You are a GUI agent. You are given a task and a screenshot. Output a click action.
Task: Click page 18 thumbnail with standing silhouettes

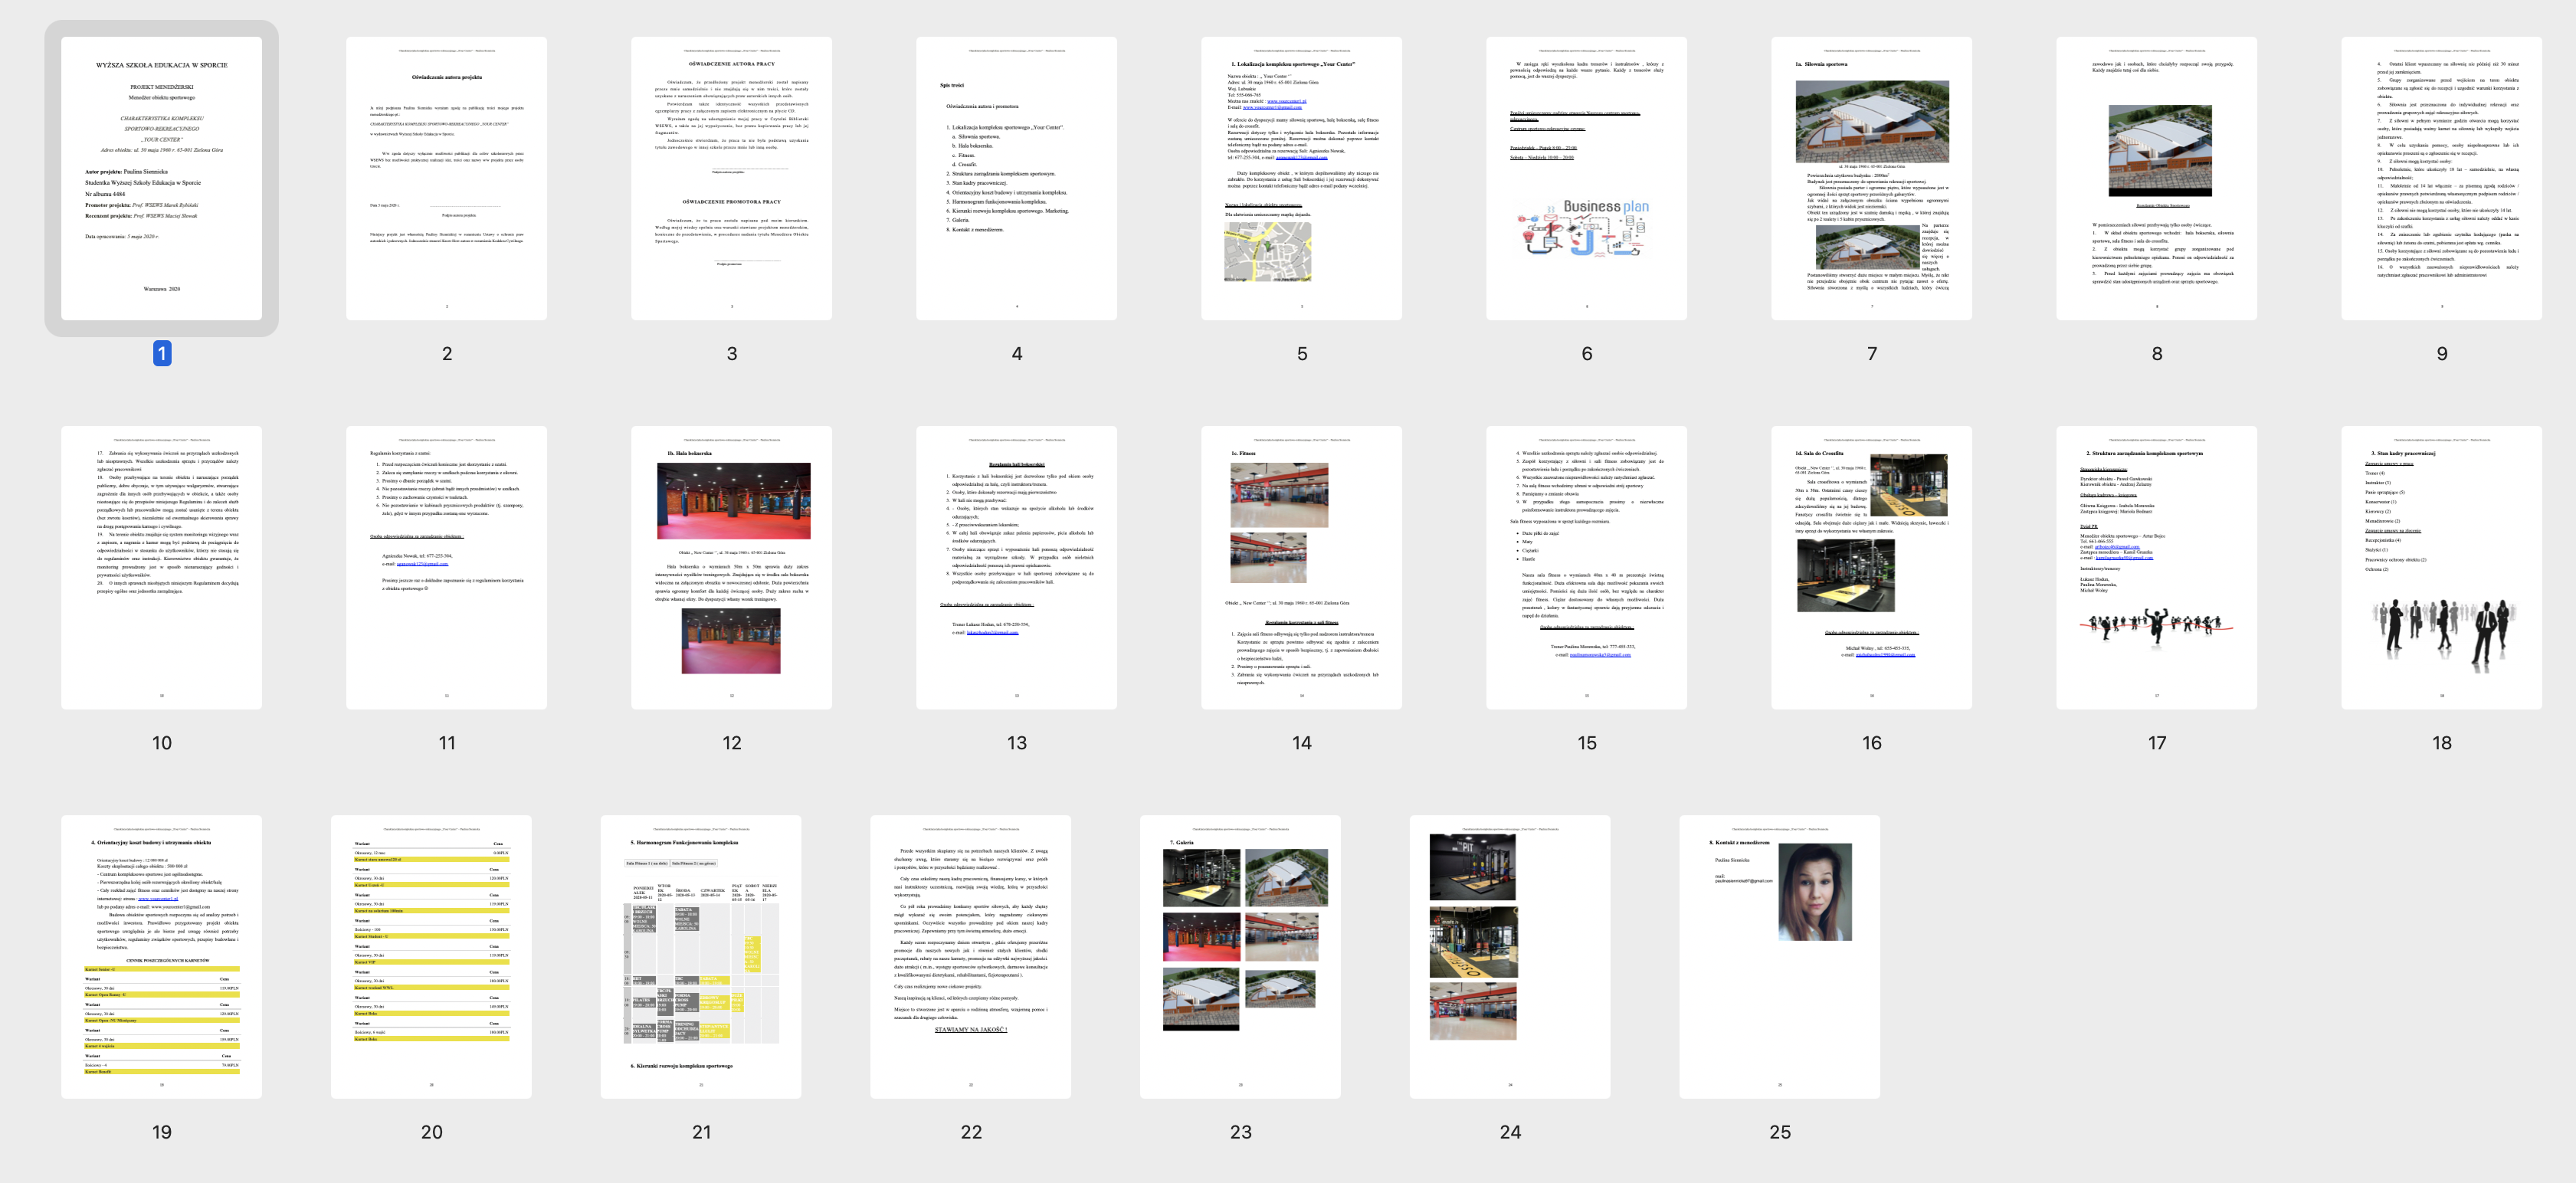pyautogui.click(x=2441, y=567)
